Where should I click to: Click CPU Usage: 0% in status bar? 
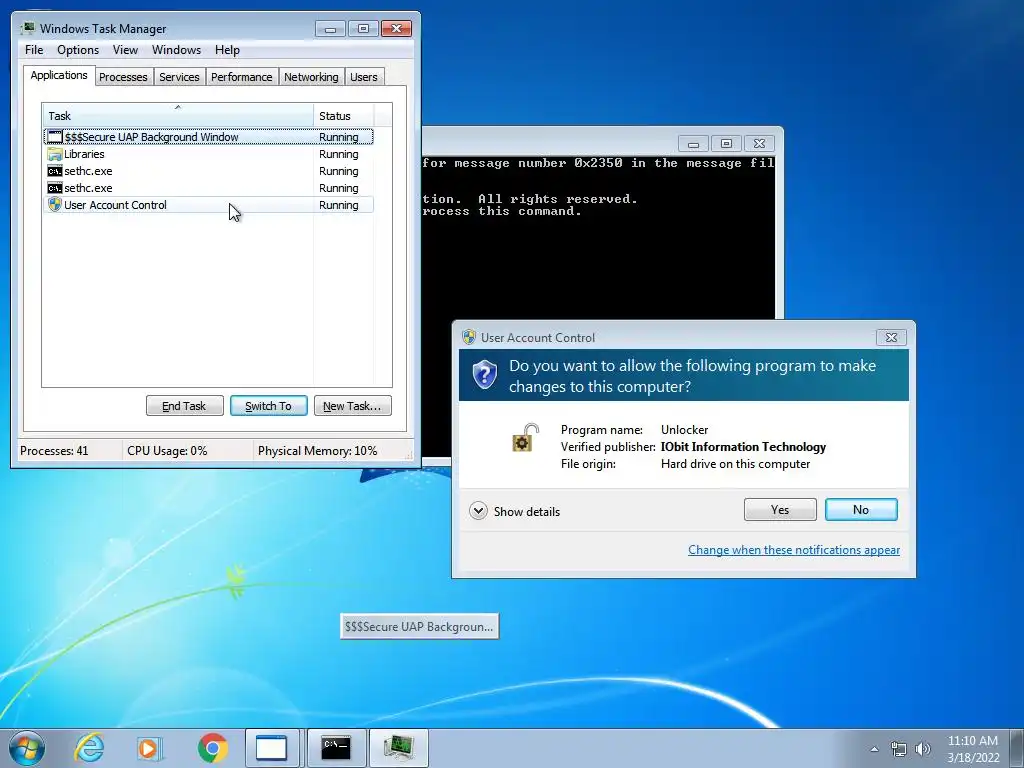[167, 451]
